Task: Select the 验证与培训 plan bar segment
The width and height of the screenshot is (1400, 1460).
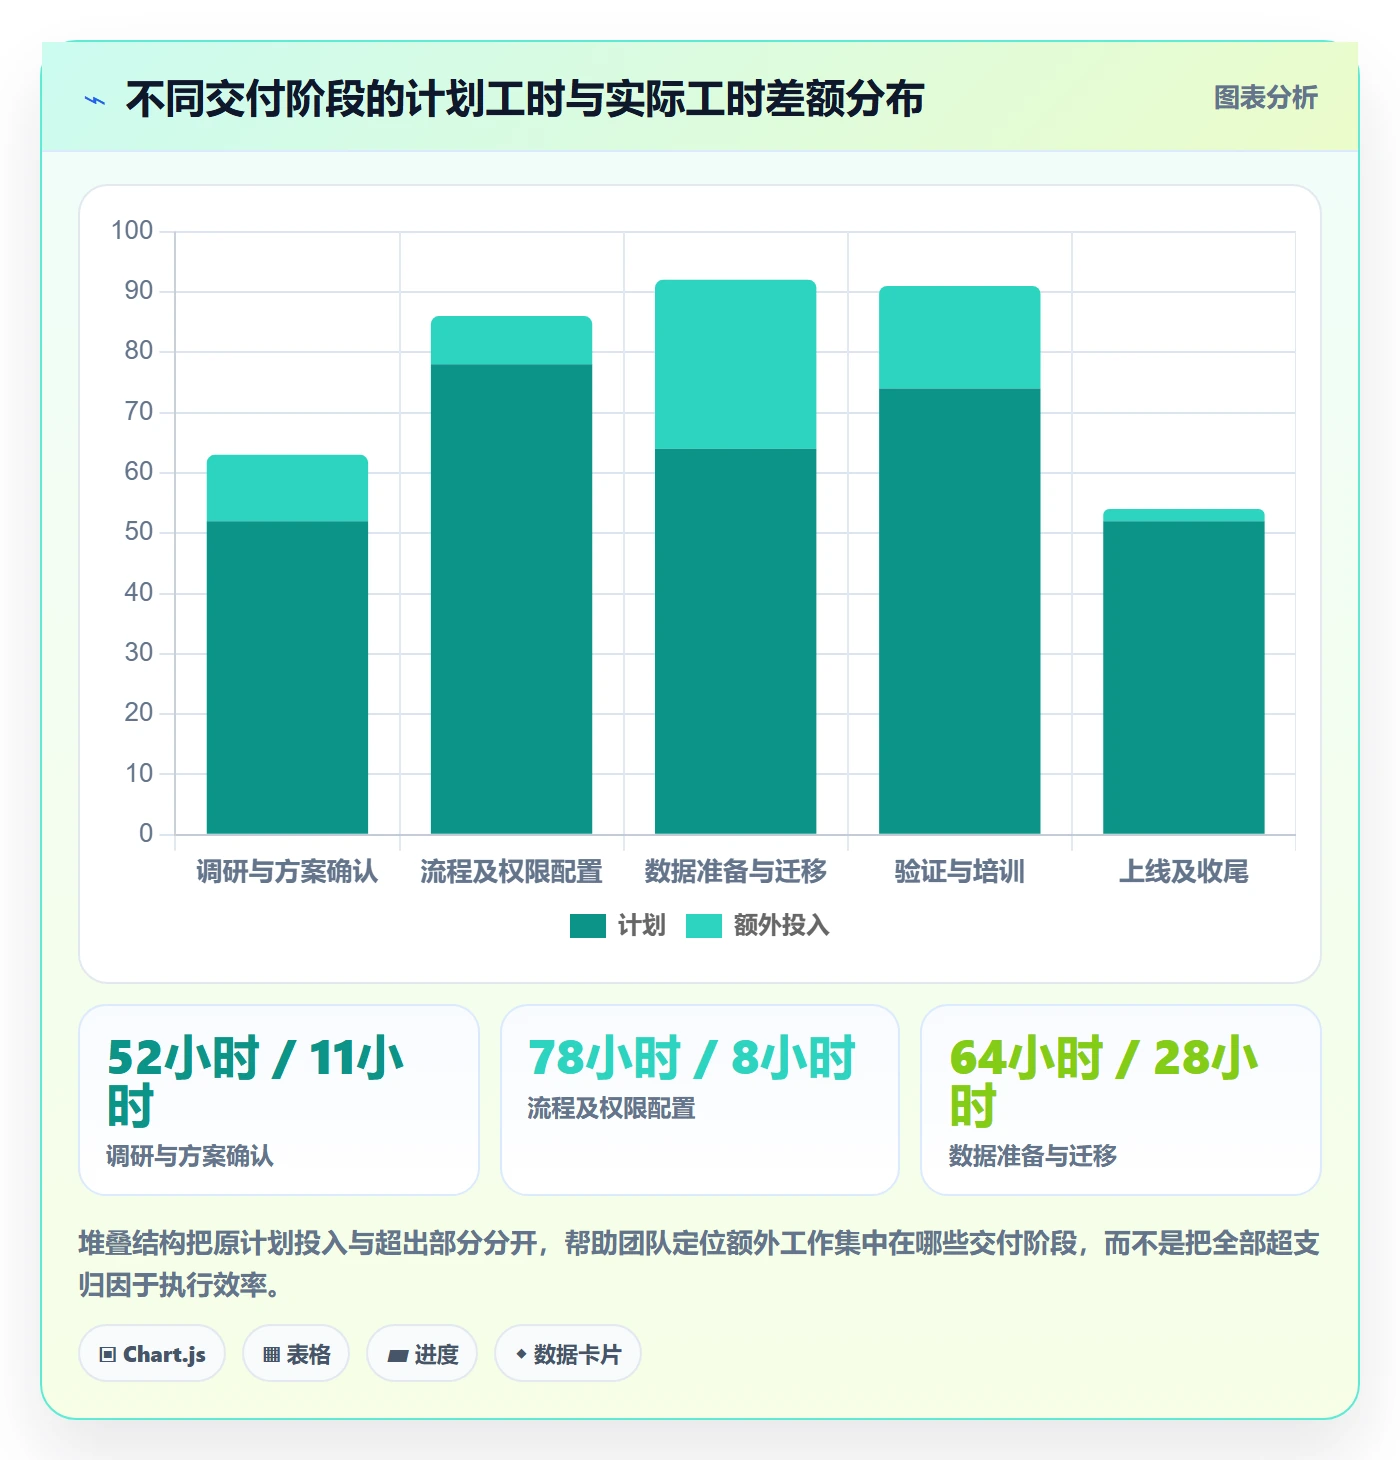Action: tap(959, 611)
